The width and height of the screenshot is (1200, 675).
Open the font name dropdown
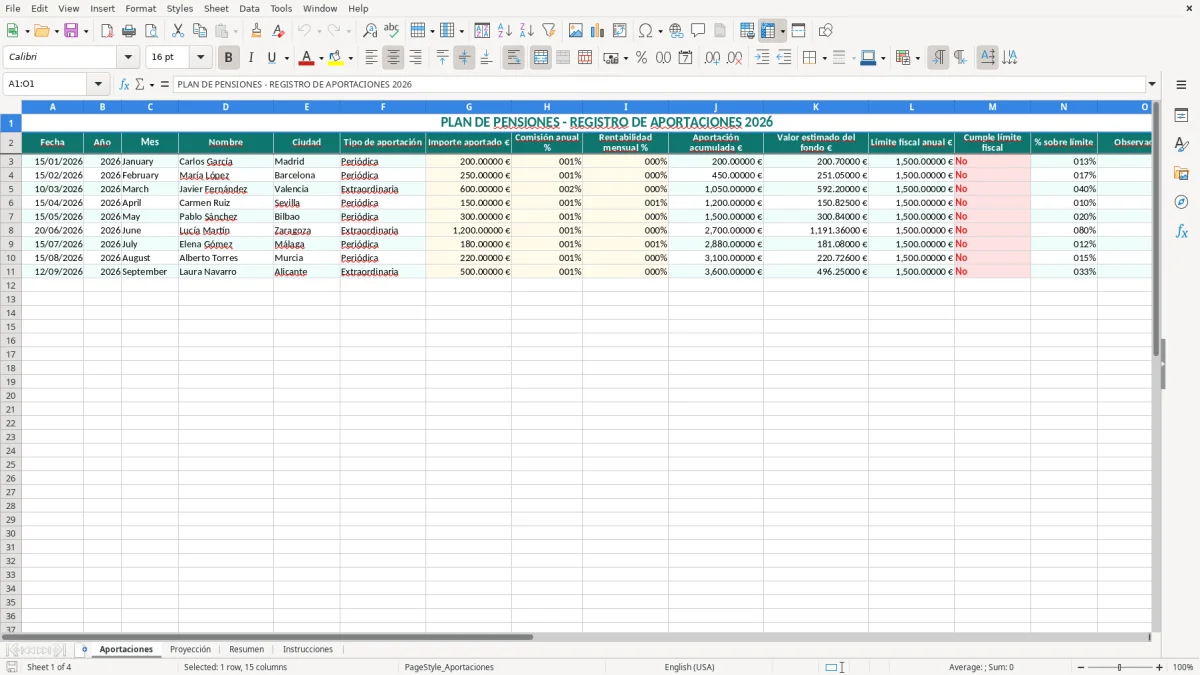point(127,57)
